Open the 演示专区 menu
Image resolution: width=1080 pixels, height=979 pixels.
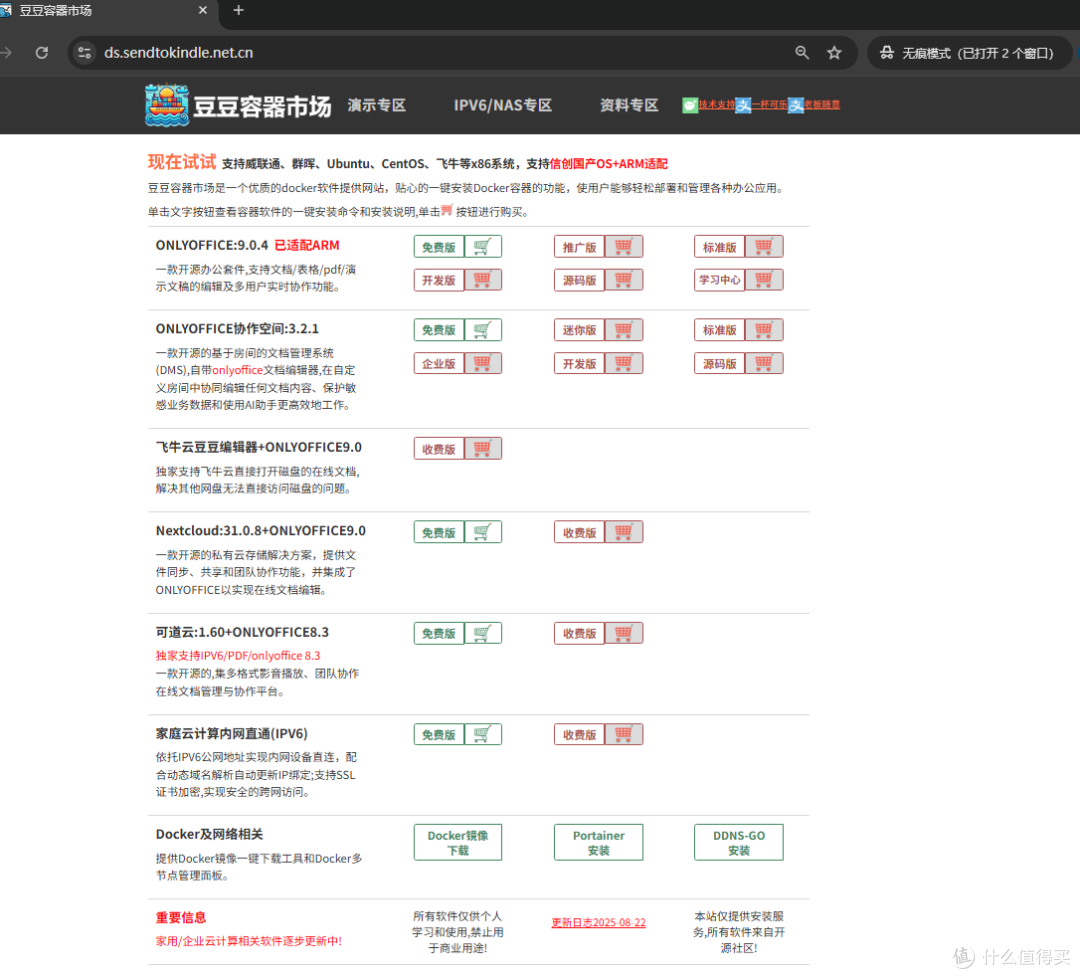click(x=377, y=105)
